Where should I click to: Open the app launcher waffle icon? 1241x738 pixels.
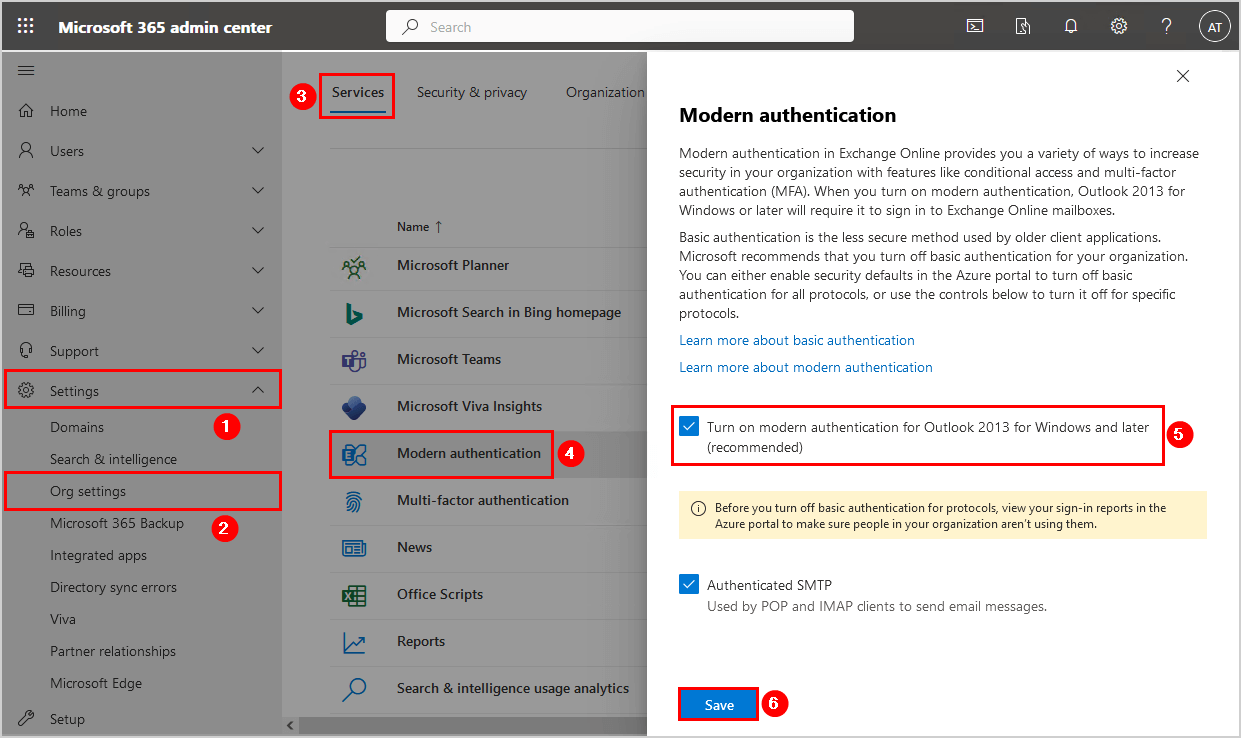tap(26, 27)
